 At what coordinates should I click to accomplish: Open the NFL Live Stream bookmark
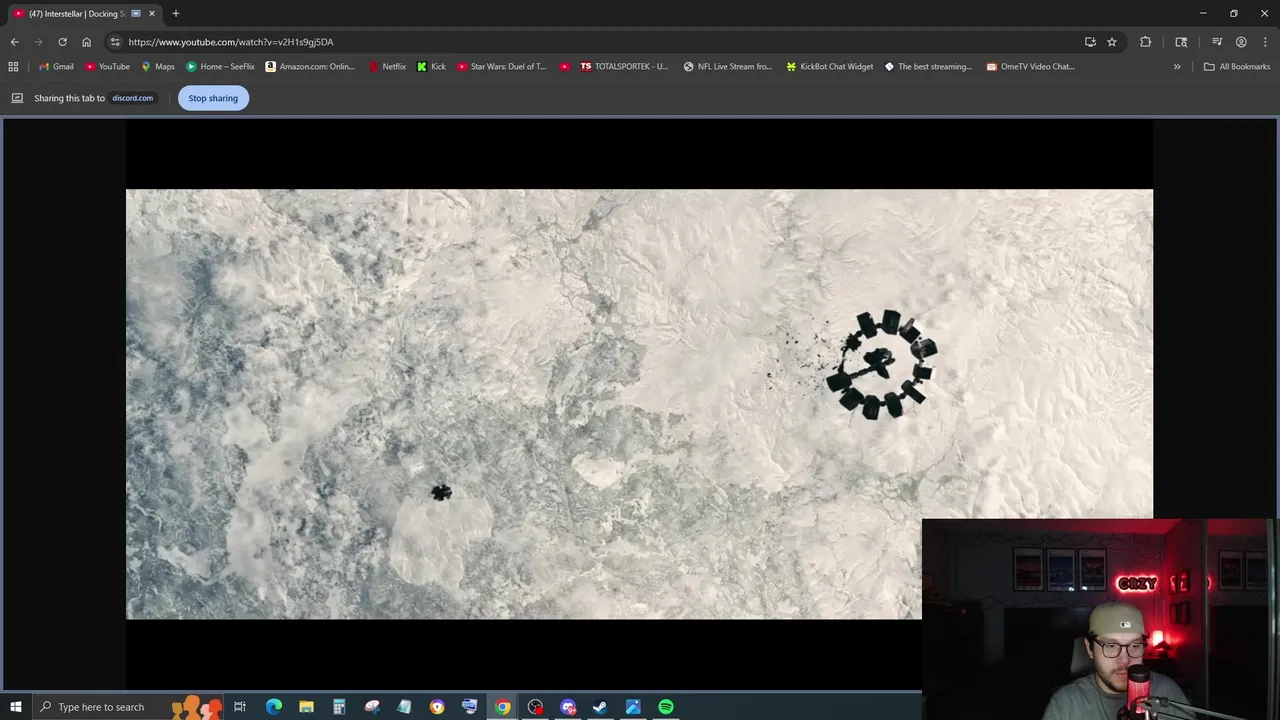coord(728,67)
